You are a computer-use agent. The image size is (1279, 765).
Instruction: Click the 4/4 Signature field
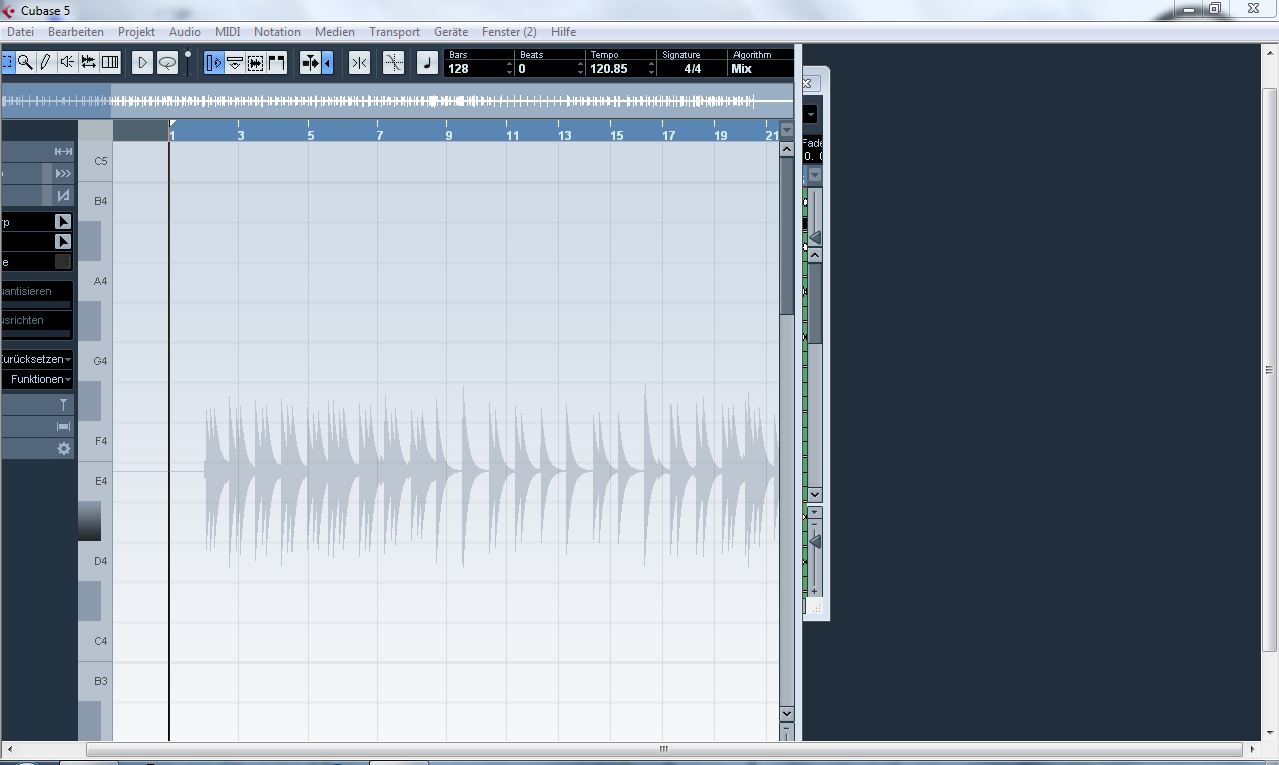pos(692,69)
